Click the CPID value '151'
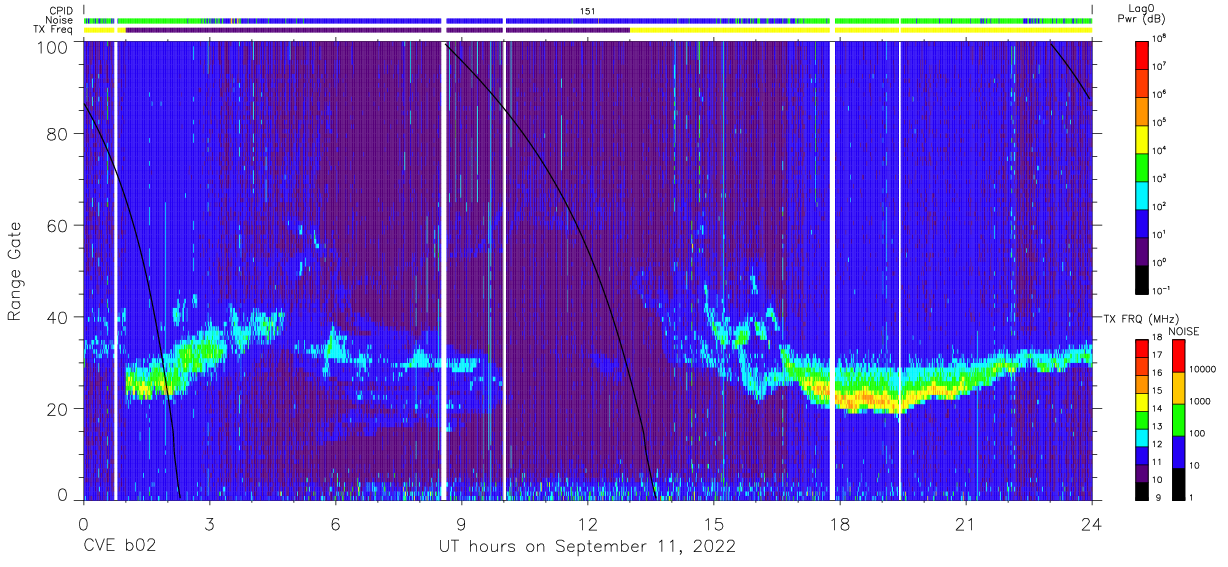 (588, 10)
